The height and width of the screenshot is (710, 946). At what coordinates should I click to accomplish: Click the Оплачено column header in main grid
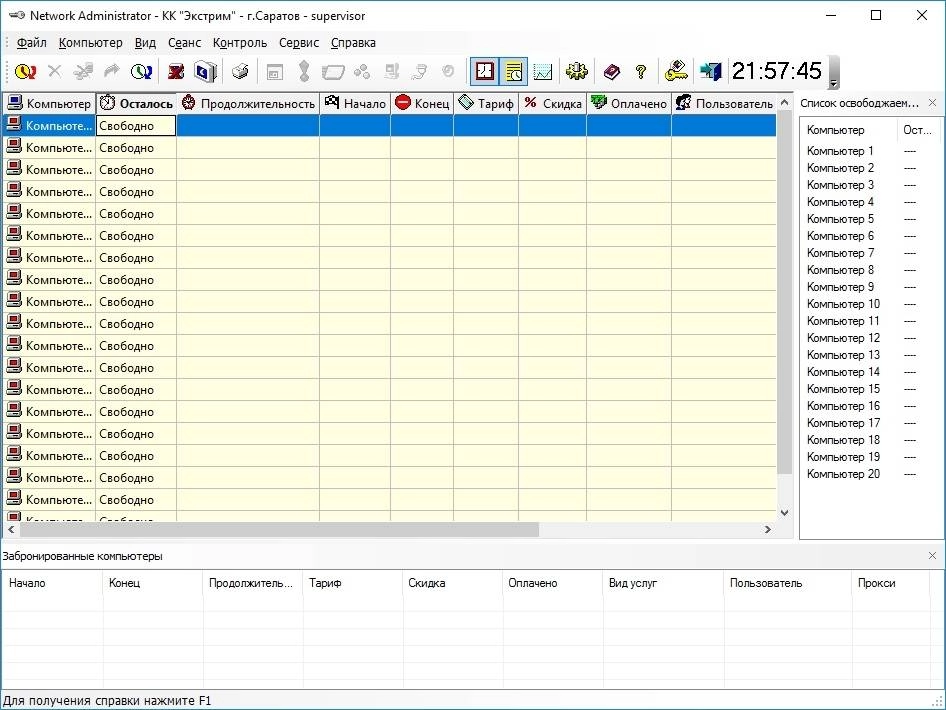[629, 103]
